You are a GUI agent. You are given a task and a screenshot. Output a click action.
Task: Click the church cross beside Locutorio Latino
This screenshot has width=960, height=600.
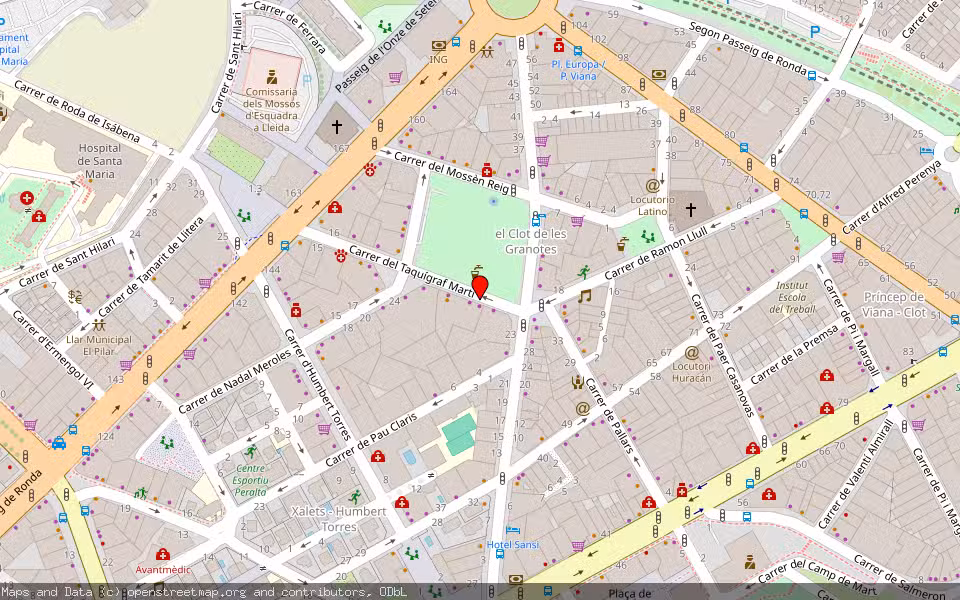click(x=691, y=209)
